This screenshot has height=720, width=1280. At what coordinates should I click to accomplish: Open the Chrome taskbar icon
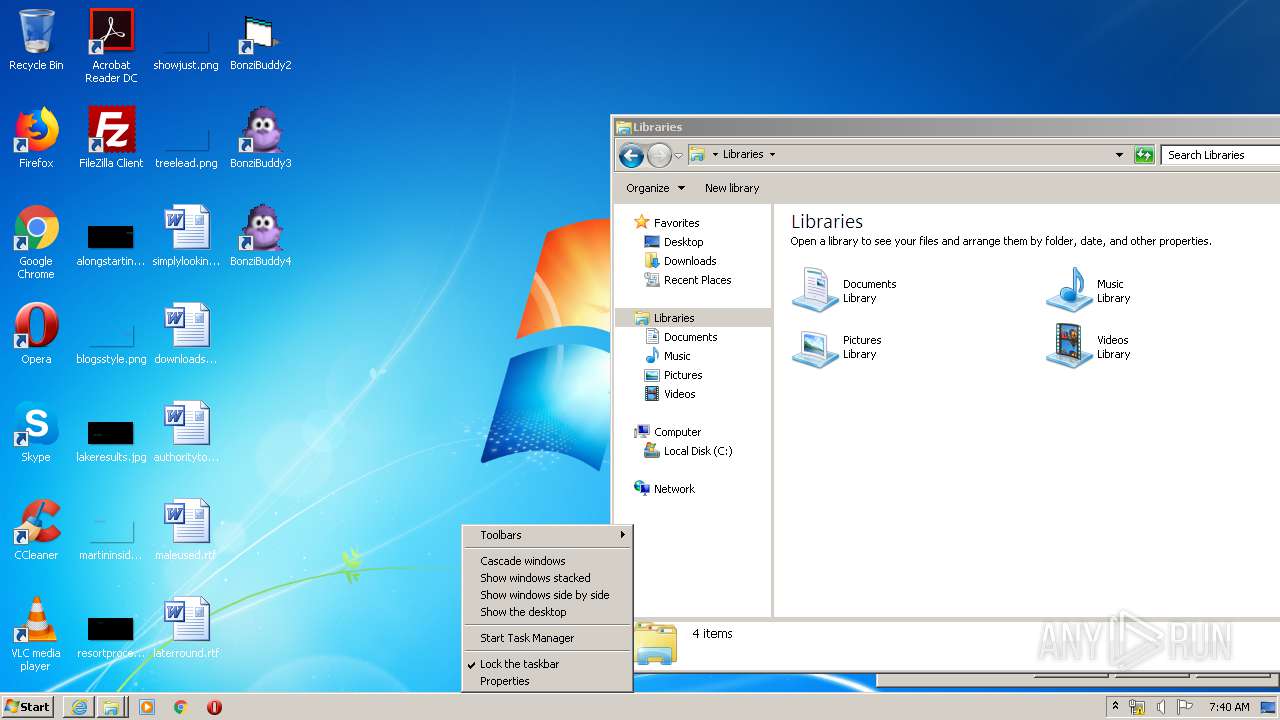coord(181,707)
